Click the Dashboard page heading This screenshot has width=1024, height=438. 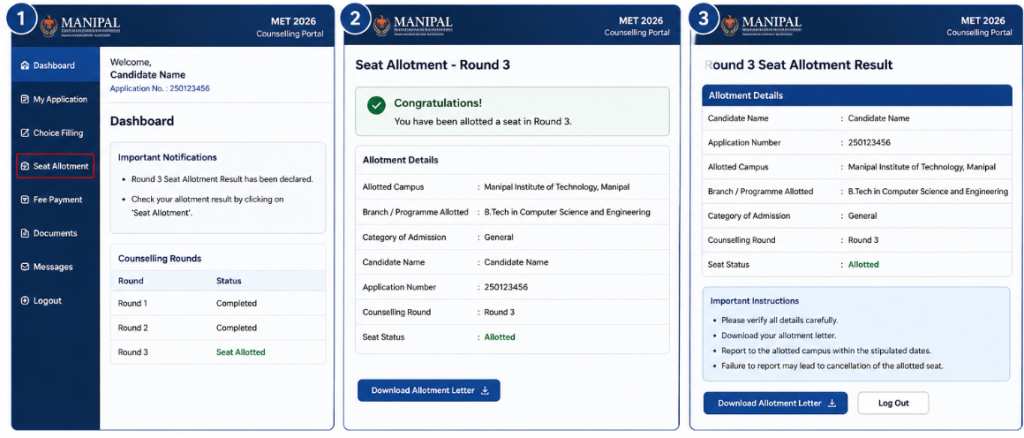point(142,121)
